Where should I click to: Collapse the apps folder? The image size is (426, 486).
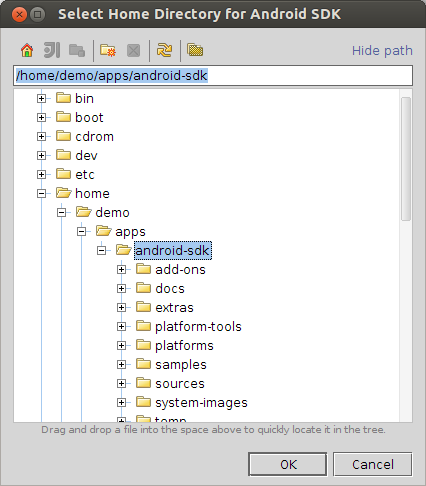[x=81, y=231]
